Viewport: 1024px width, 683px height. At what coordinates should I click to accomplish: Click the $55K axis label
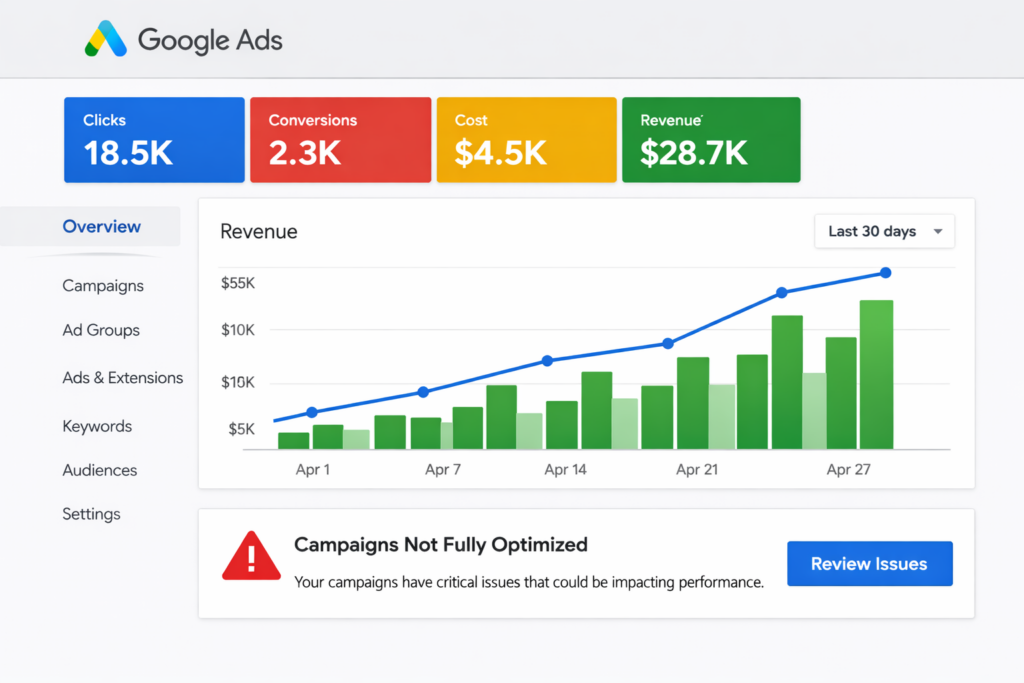point(238,283)
